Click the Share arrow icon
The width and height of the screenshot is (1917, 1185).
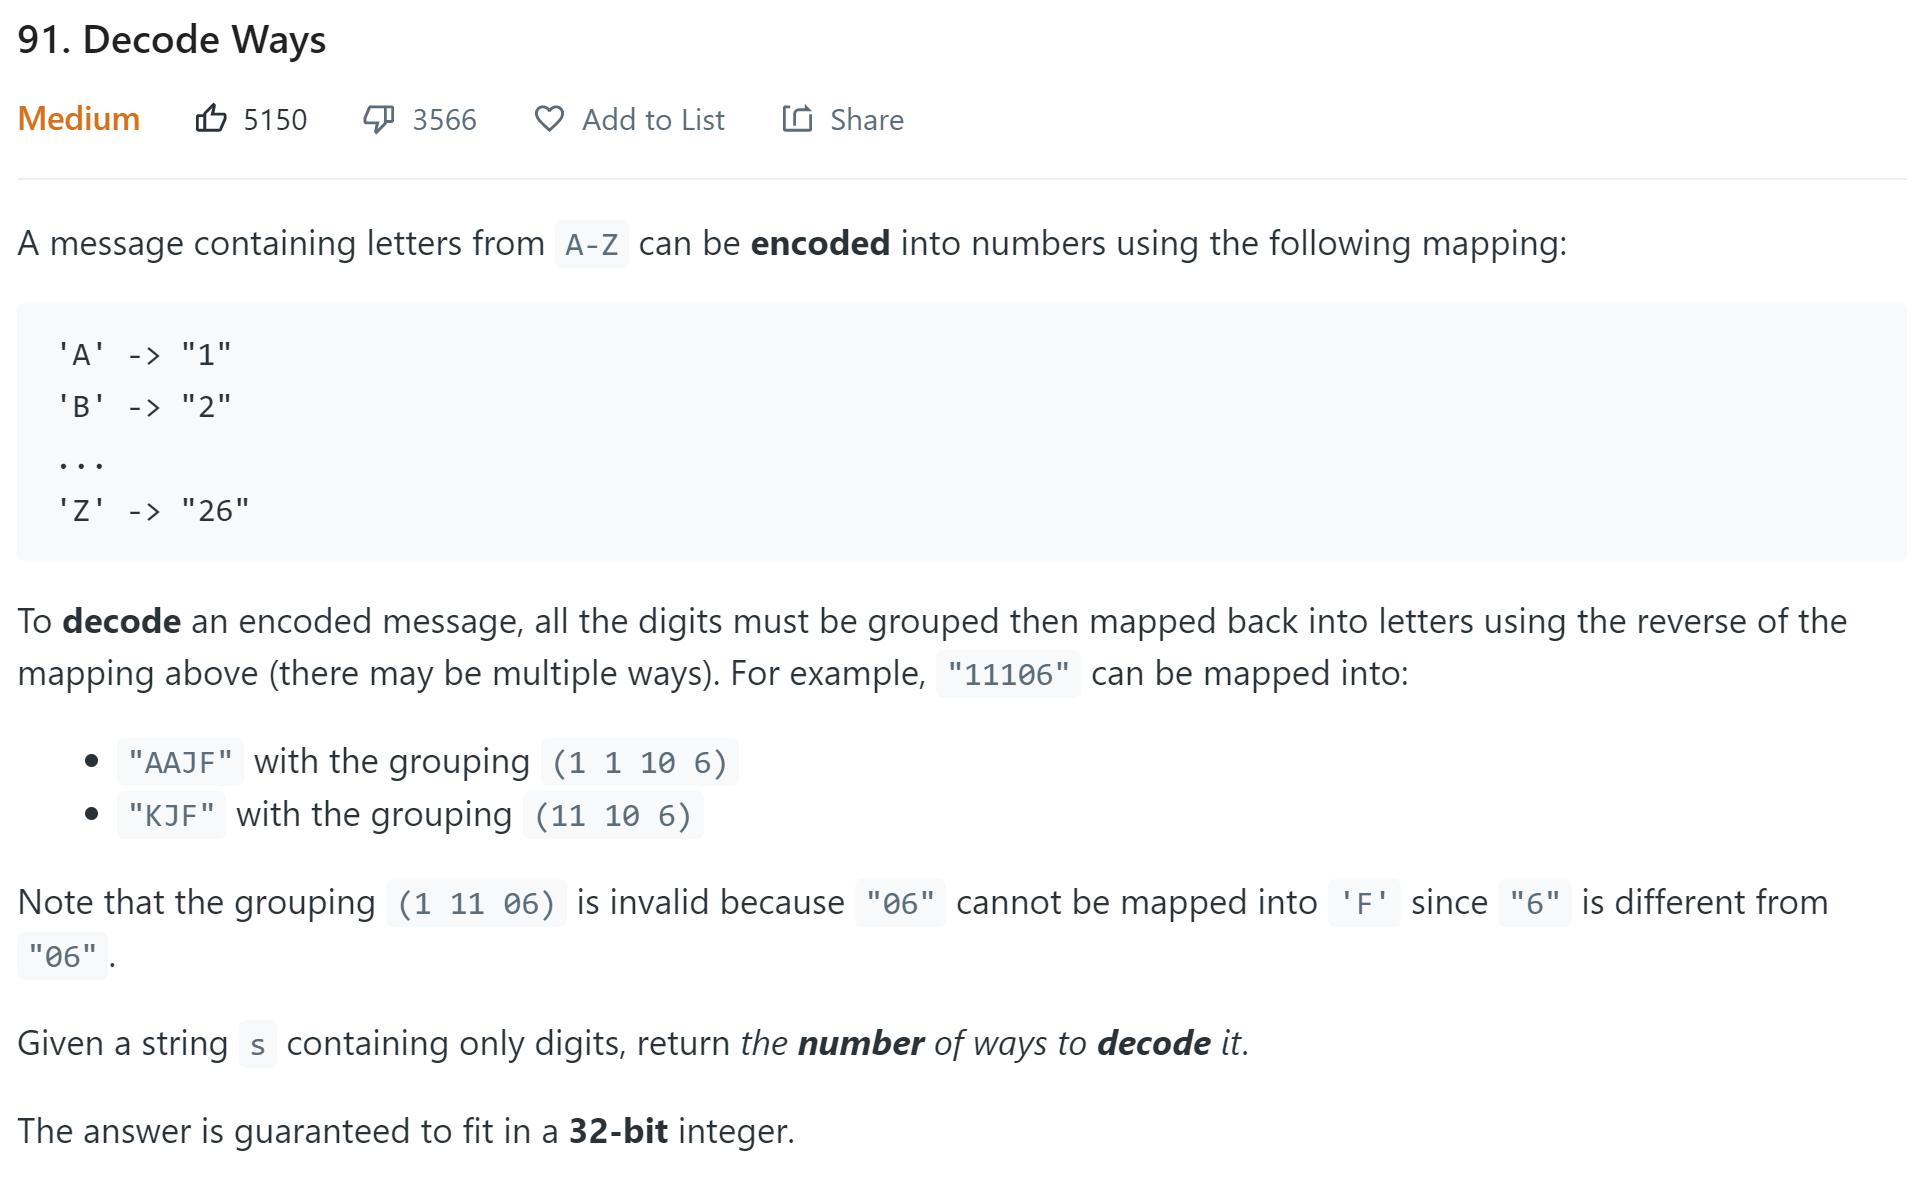pos(797,119)
